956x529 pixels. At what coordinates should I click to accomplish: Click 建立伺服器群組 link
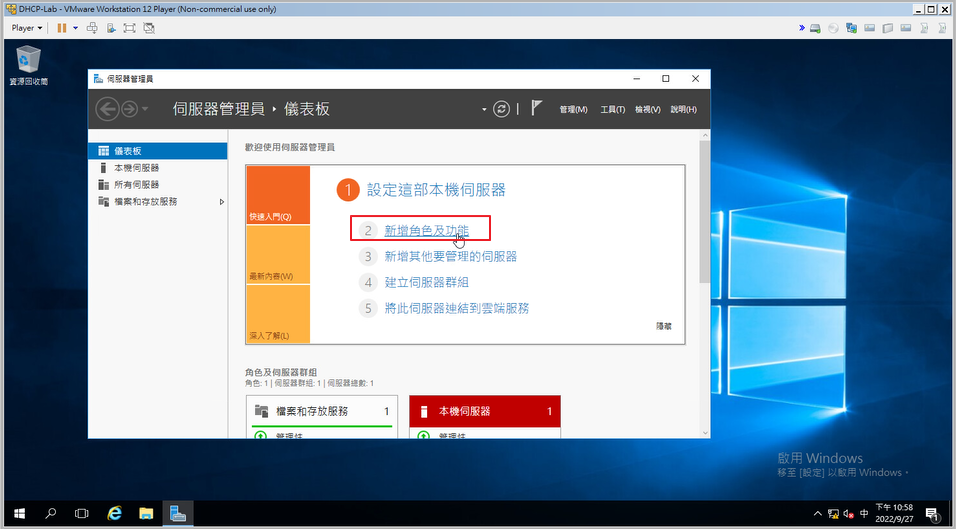point(426,283)
